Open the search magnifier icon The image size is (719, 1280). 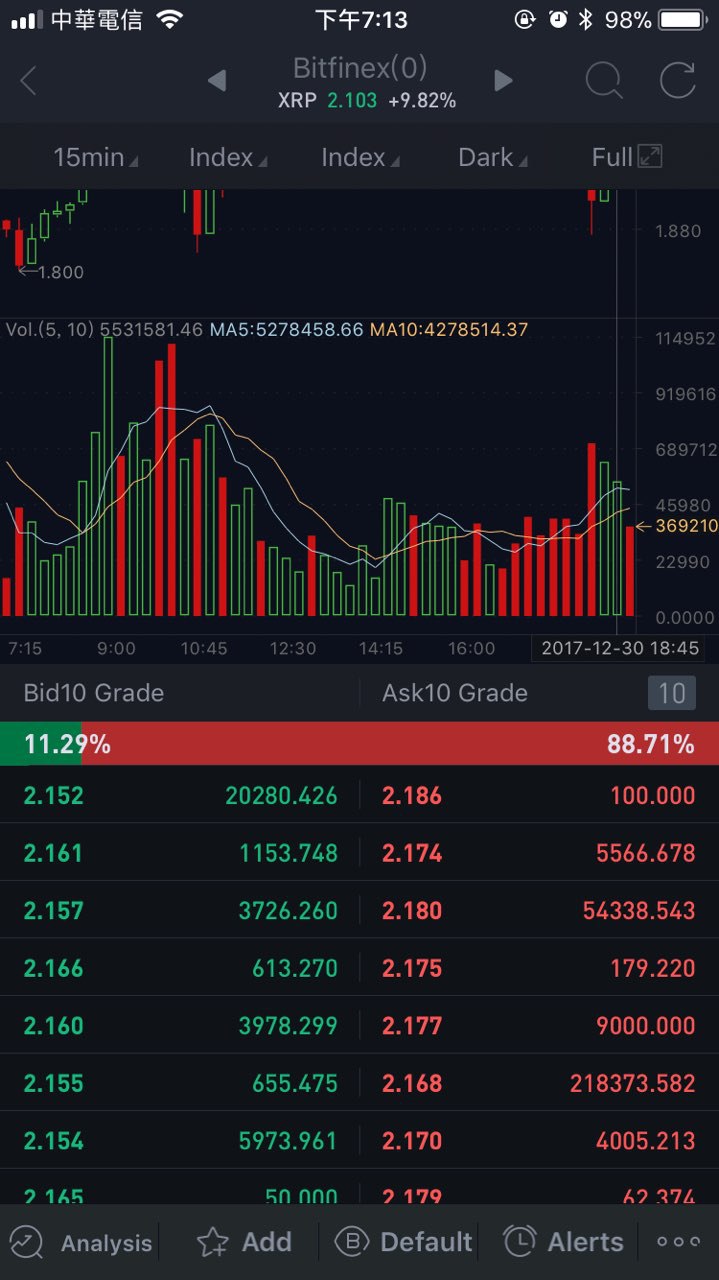tap(604, 81)
